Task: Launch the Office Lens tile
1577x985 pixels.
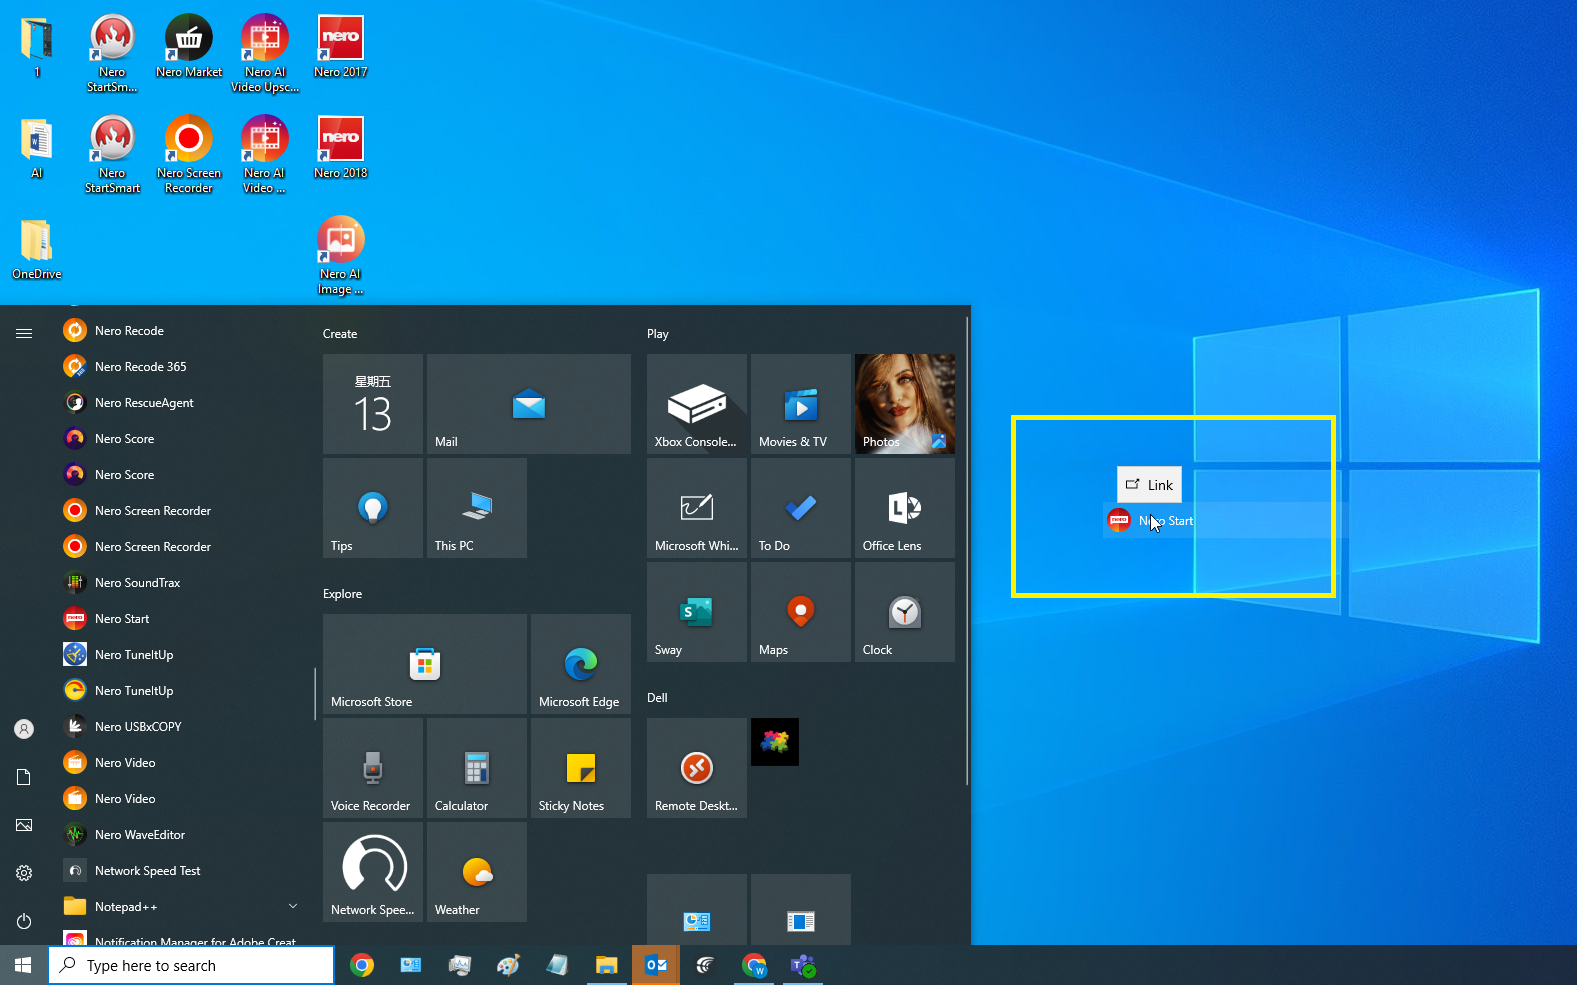Action: [x=905, y=508]
